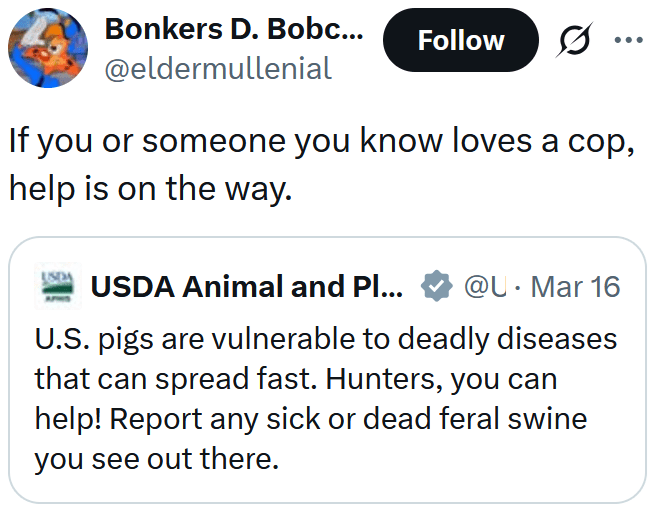Screen dimensions: 659x518
Task: Open USDA Animal and Pl... profile name
Action: [246, 287]
